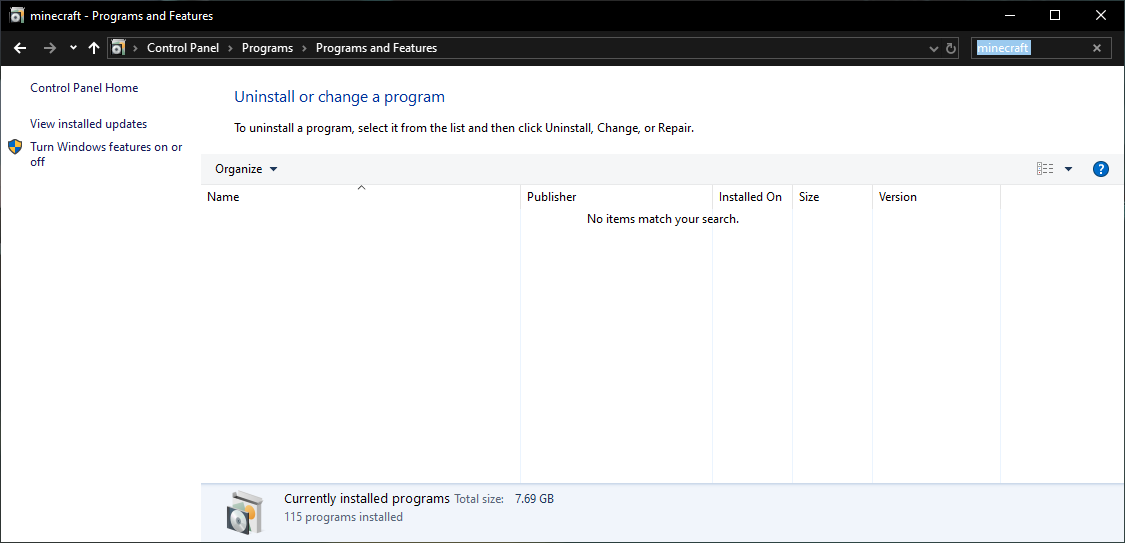Click the '7.69 GB' total size value
This screenshot has width=1125, height=543.
click(x=535, y=499)
